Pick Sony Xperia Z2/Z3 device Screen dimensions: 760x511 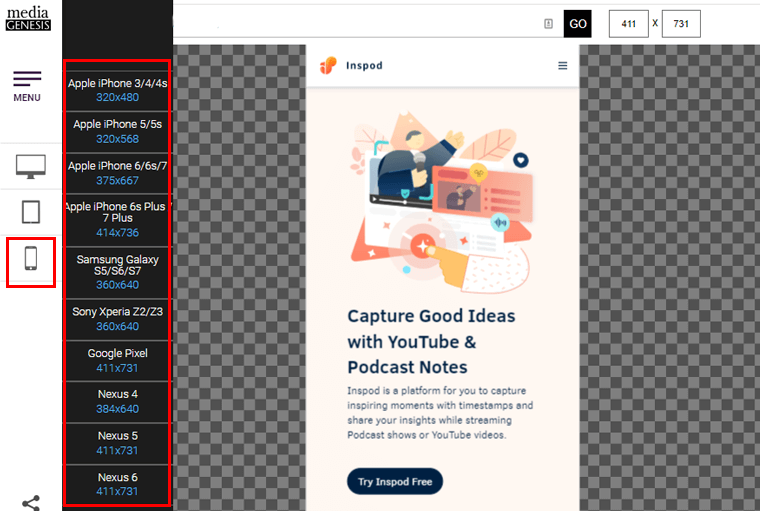pos(117,319)
